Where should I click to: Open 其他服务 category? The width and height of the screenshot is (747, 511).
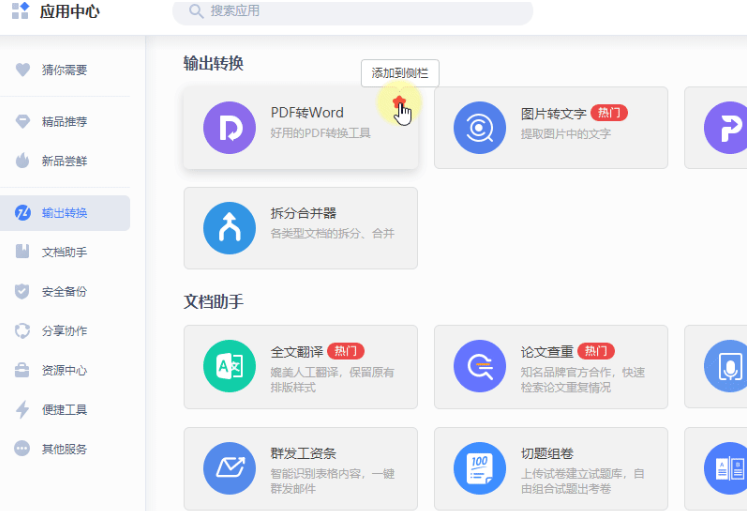point(65,449)
